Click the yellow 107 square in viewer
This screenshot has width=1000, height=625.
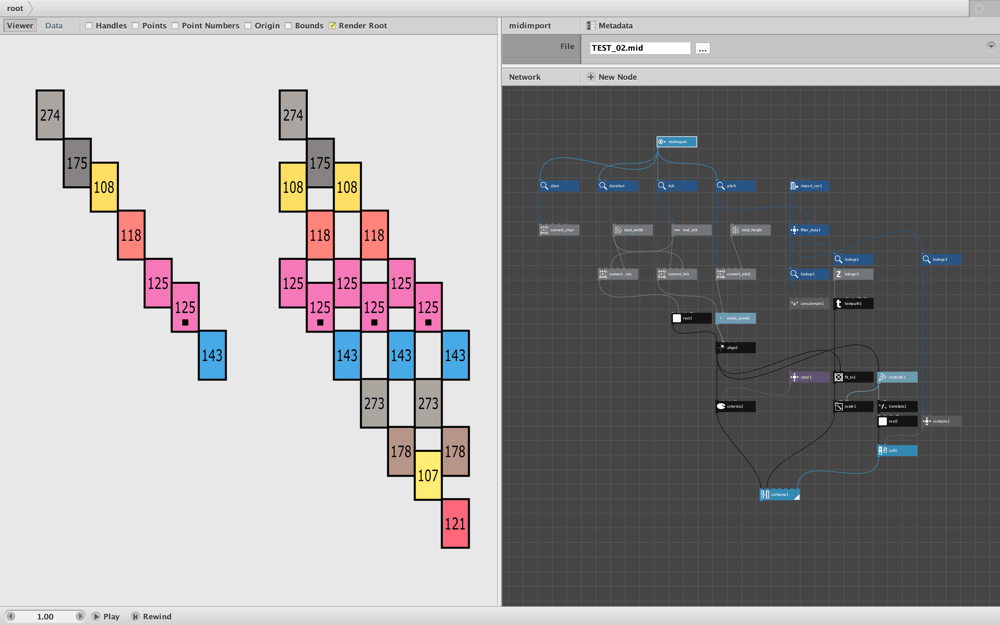click(x=428, y=475)
